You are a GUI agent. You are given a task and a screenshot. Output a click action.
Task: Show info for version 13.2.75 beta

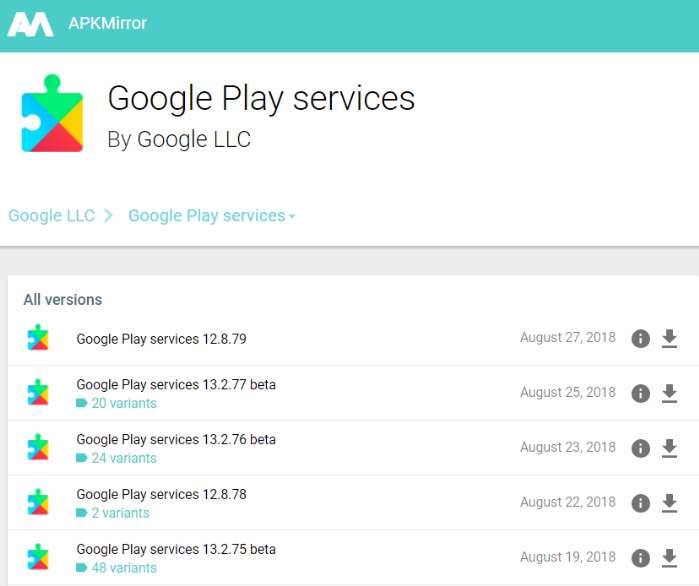[x=641, y=558]
